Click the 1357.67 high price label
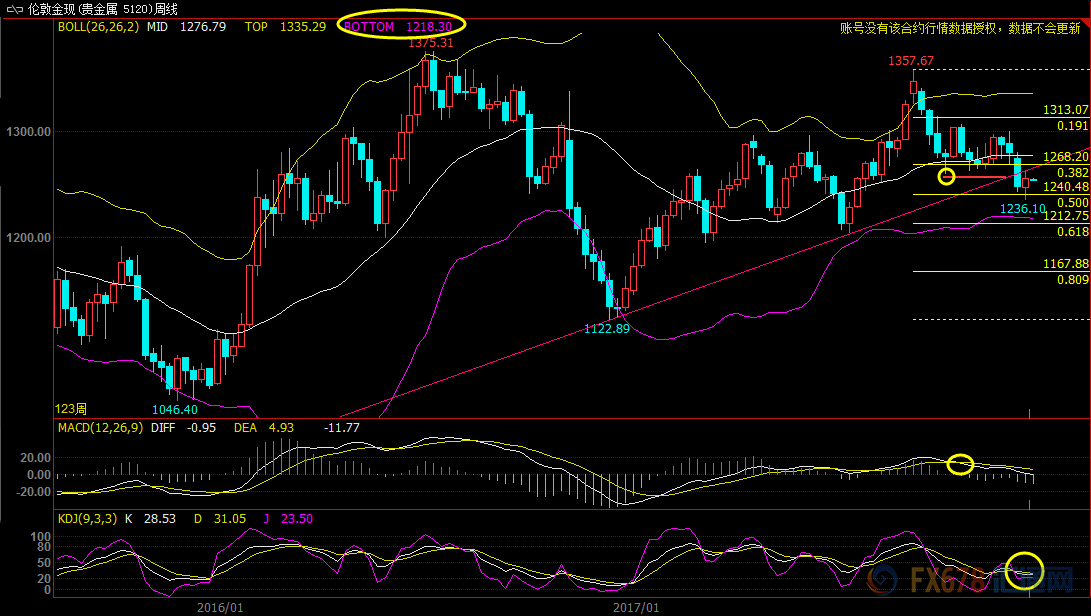Screen dimensions: 1091x616 911,61
